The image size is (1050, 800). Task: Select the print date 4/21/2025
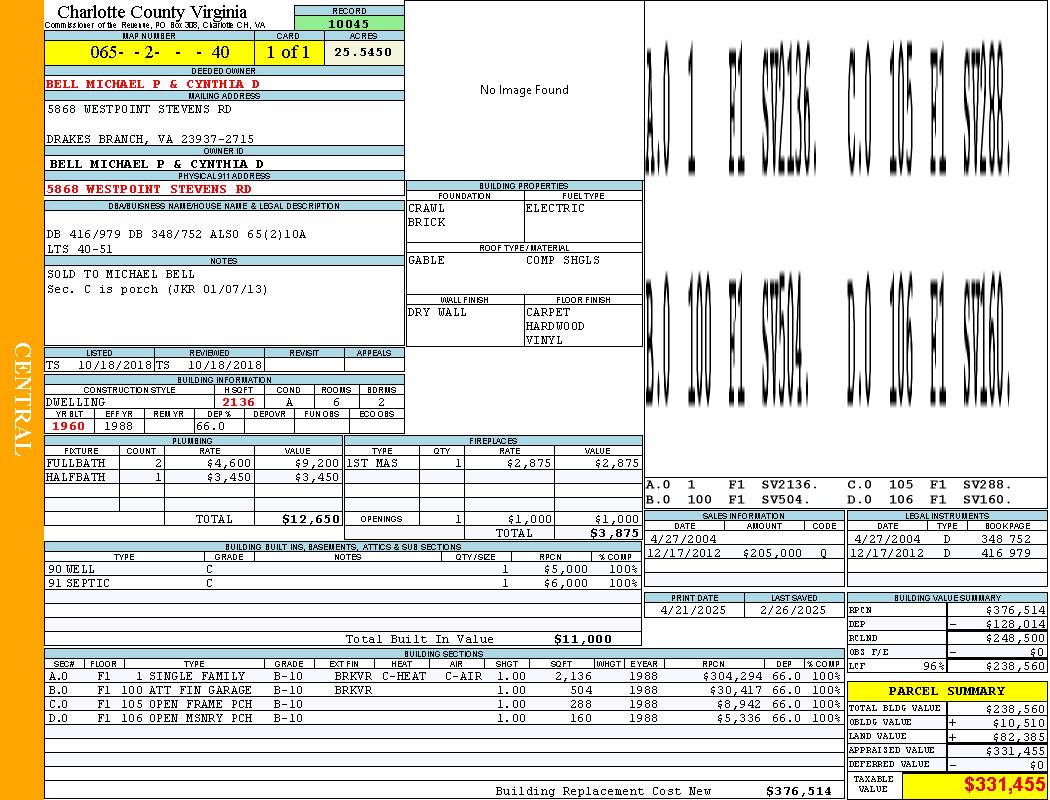tap(693, 611)
